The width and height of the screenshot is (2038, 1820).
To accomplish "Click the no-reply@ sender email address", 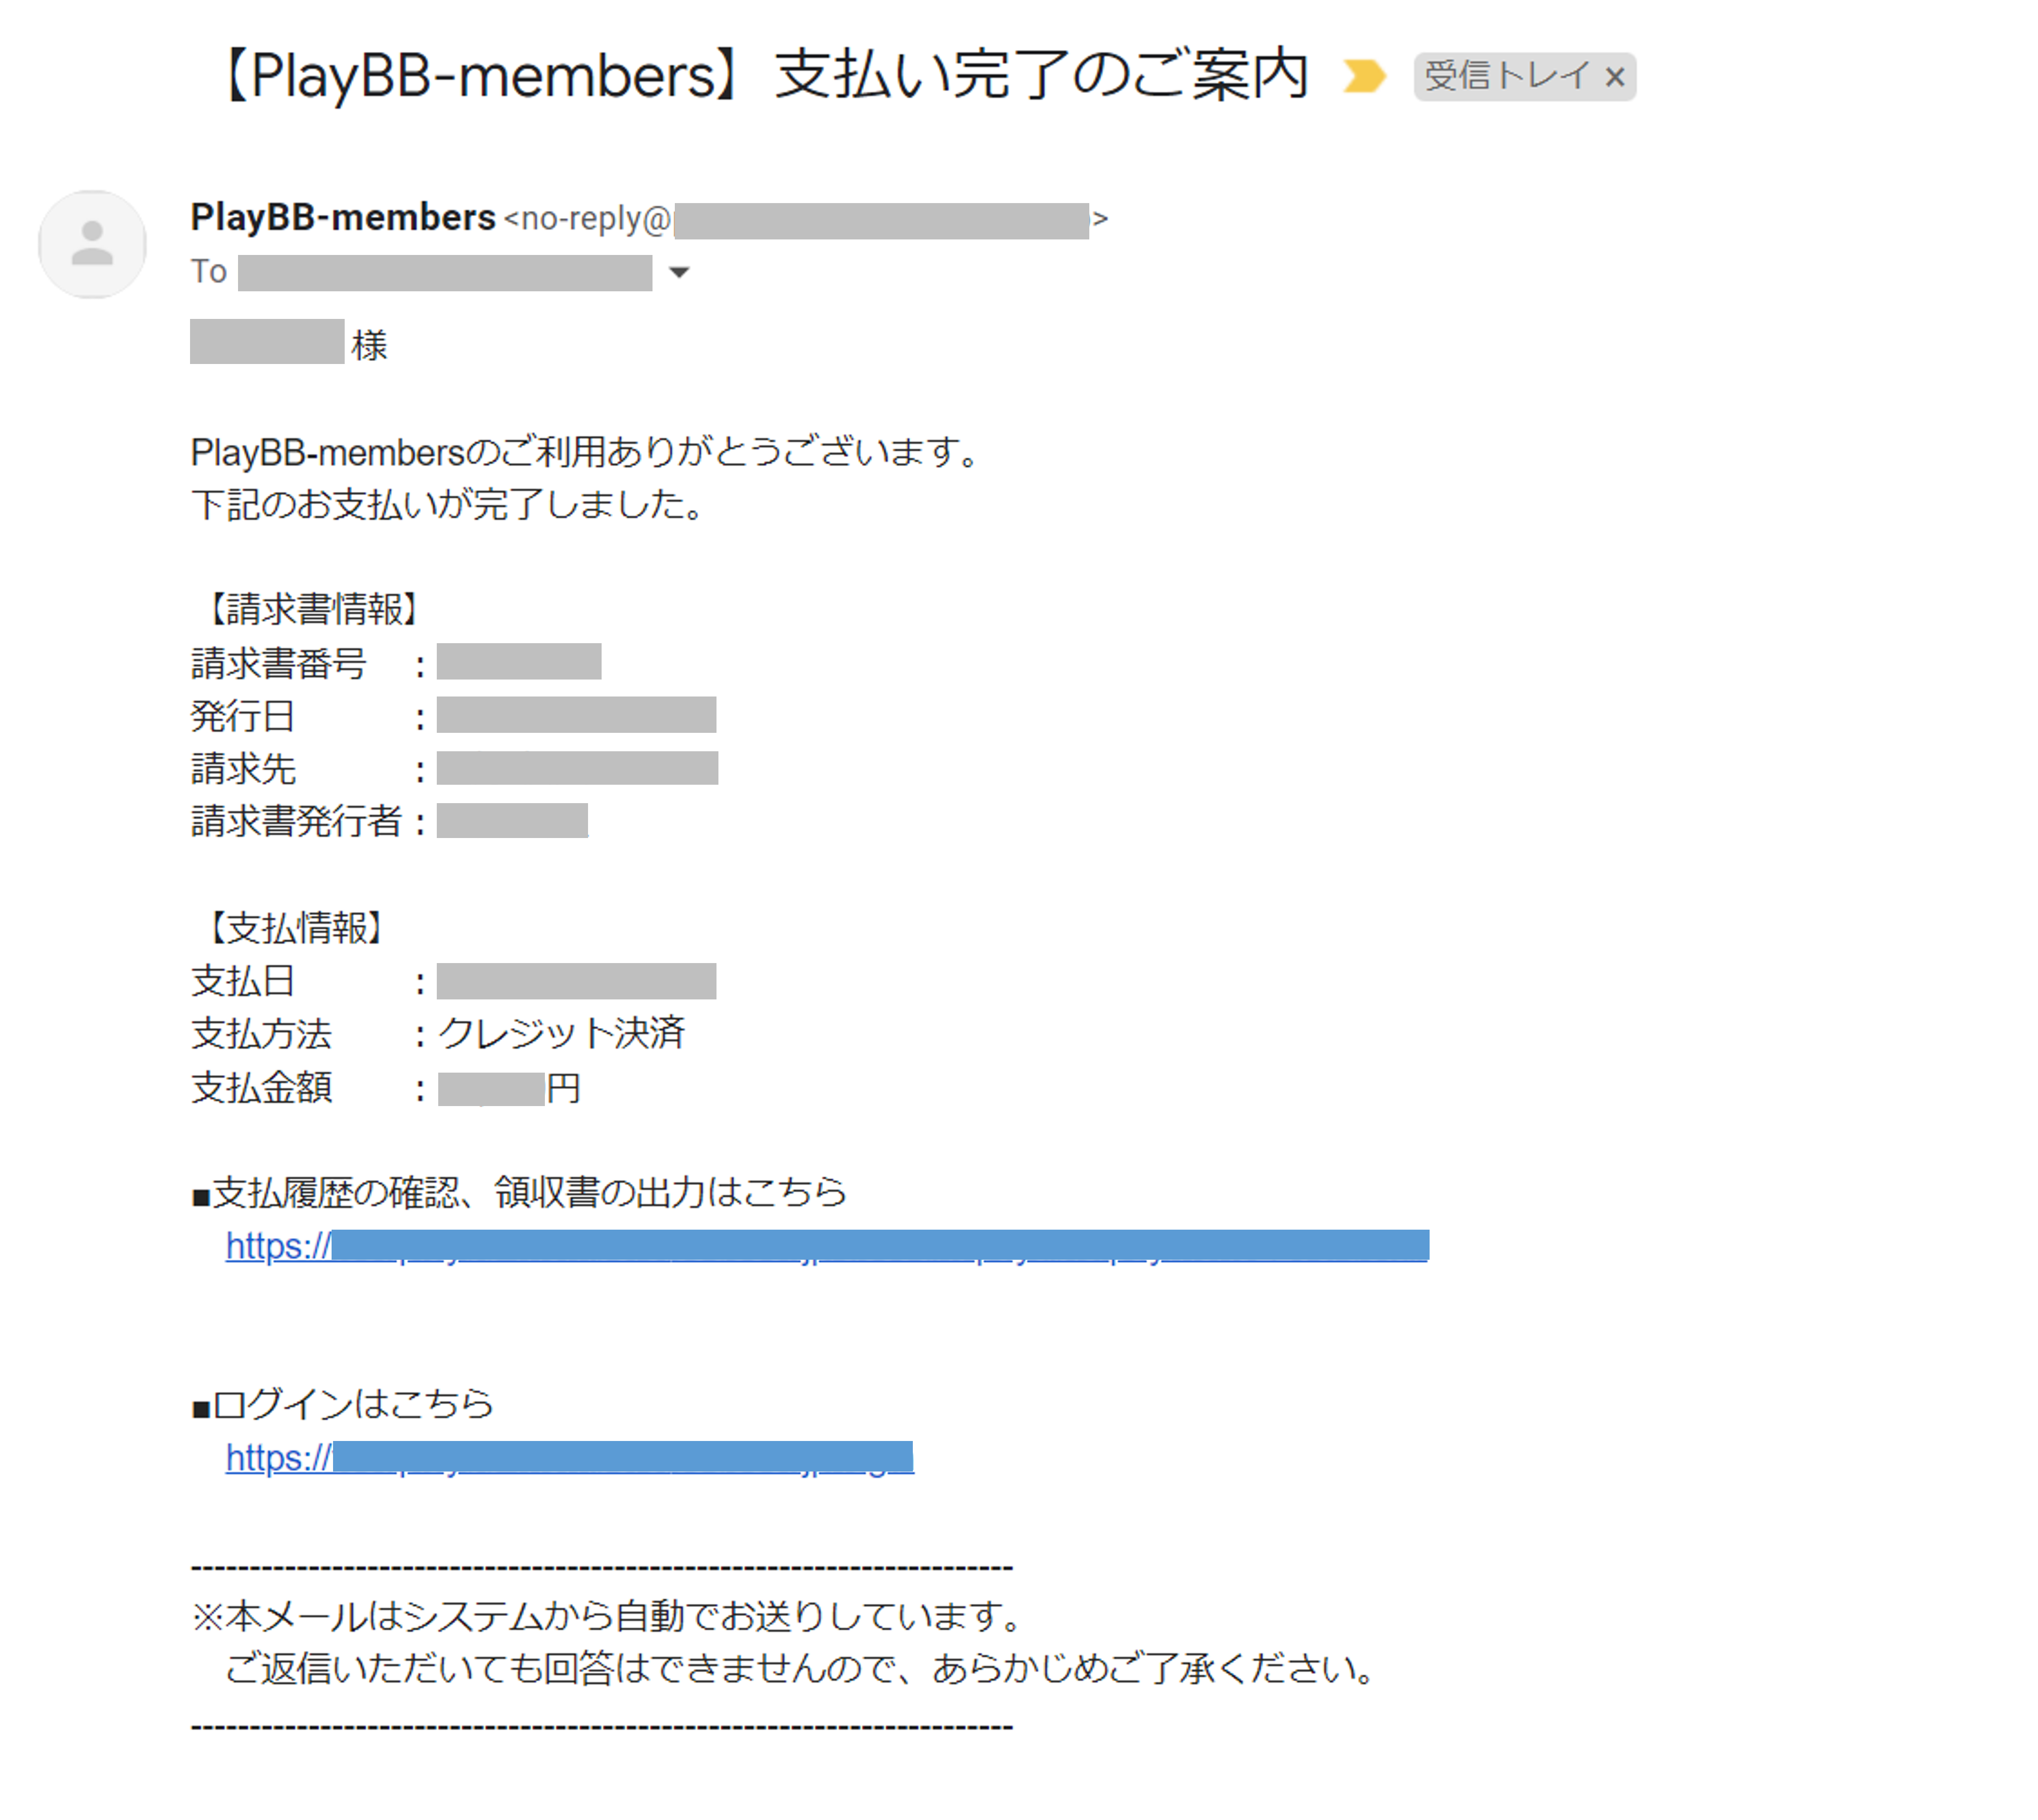I will [805, 218].
